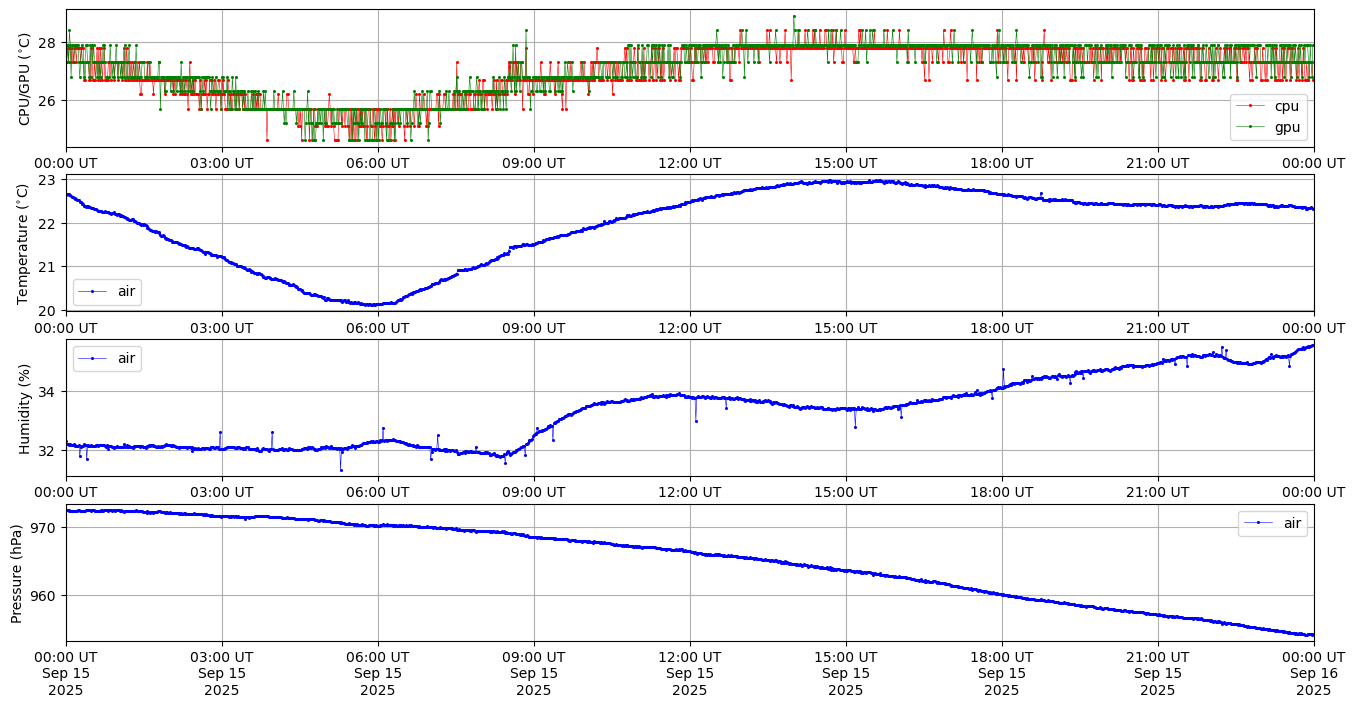This screenshot has width=1355, height=707.
Task: Click '12:00 UT Sep 15 2025' bottom tick label
Action: (690, 674)
